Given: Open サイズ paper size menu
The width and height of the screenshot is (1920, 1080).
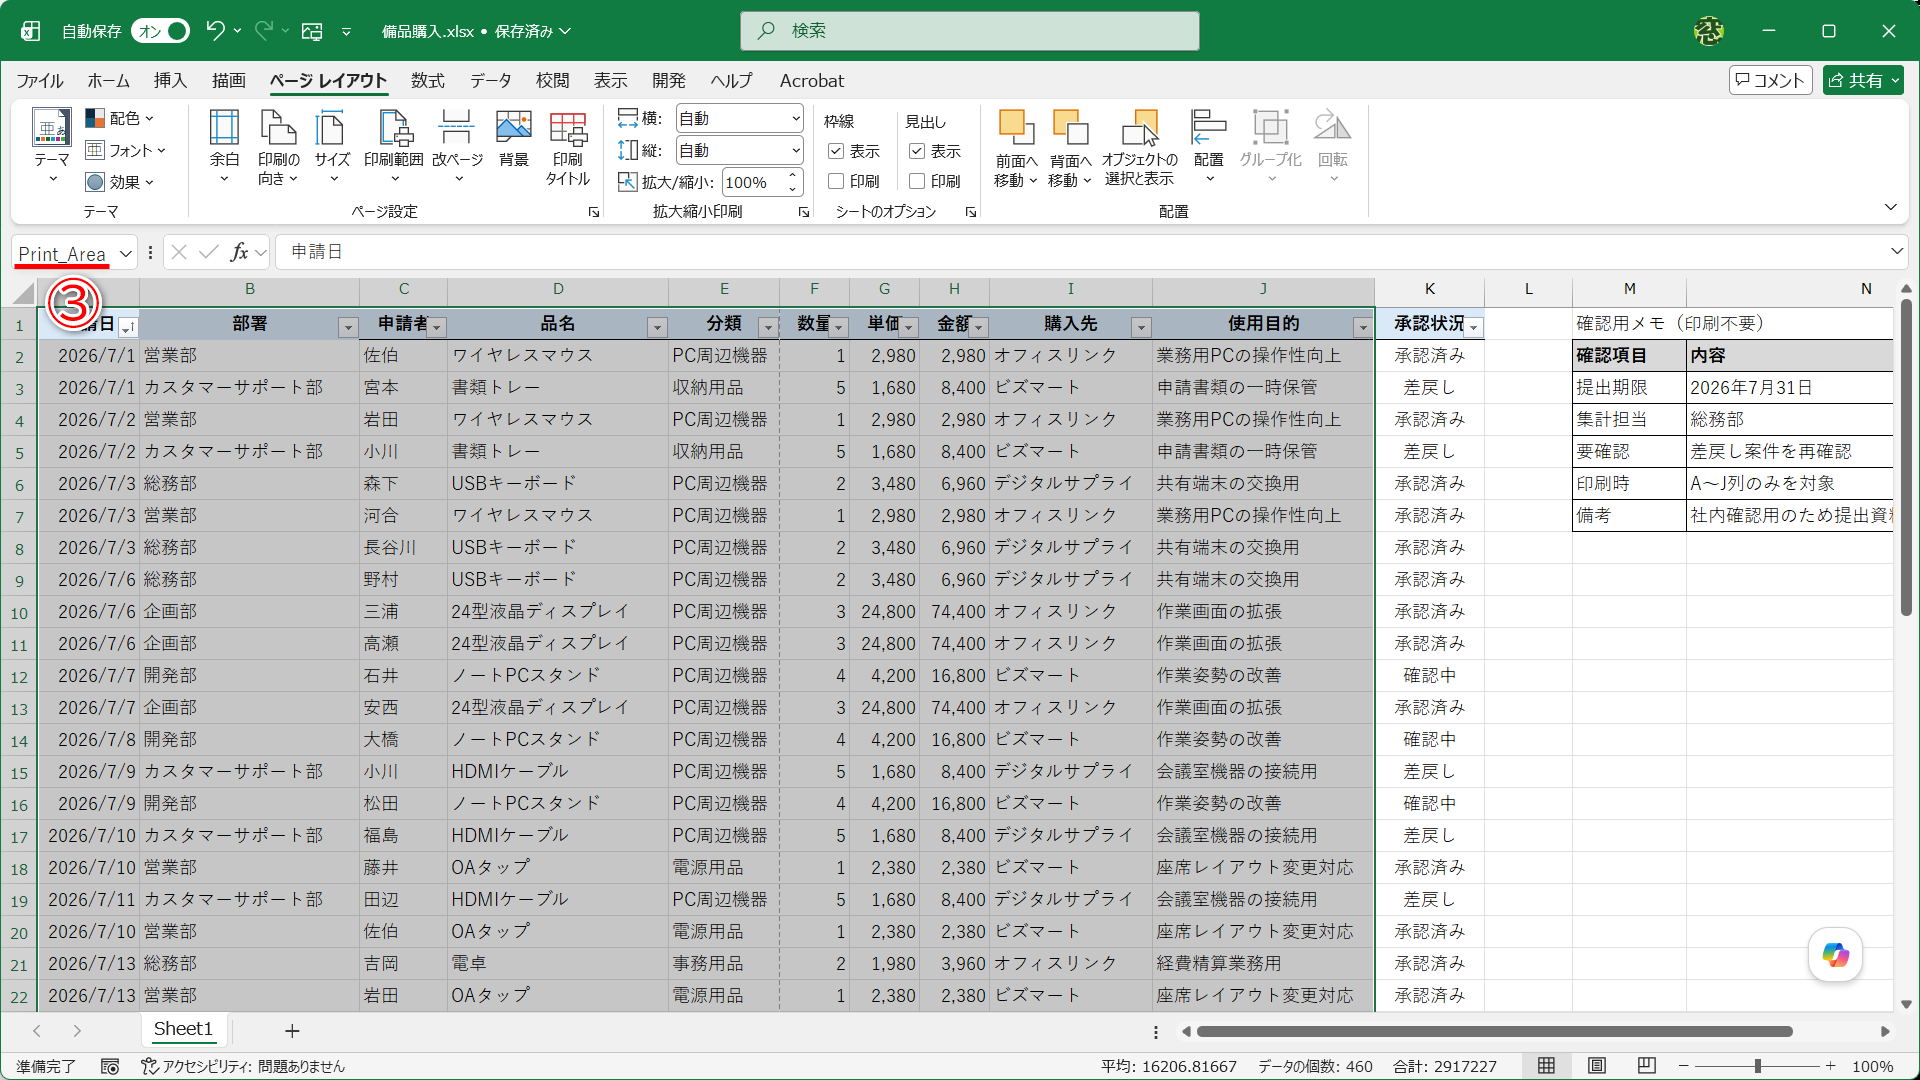Looking at the screenshot, I should 332,146.
